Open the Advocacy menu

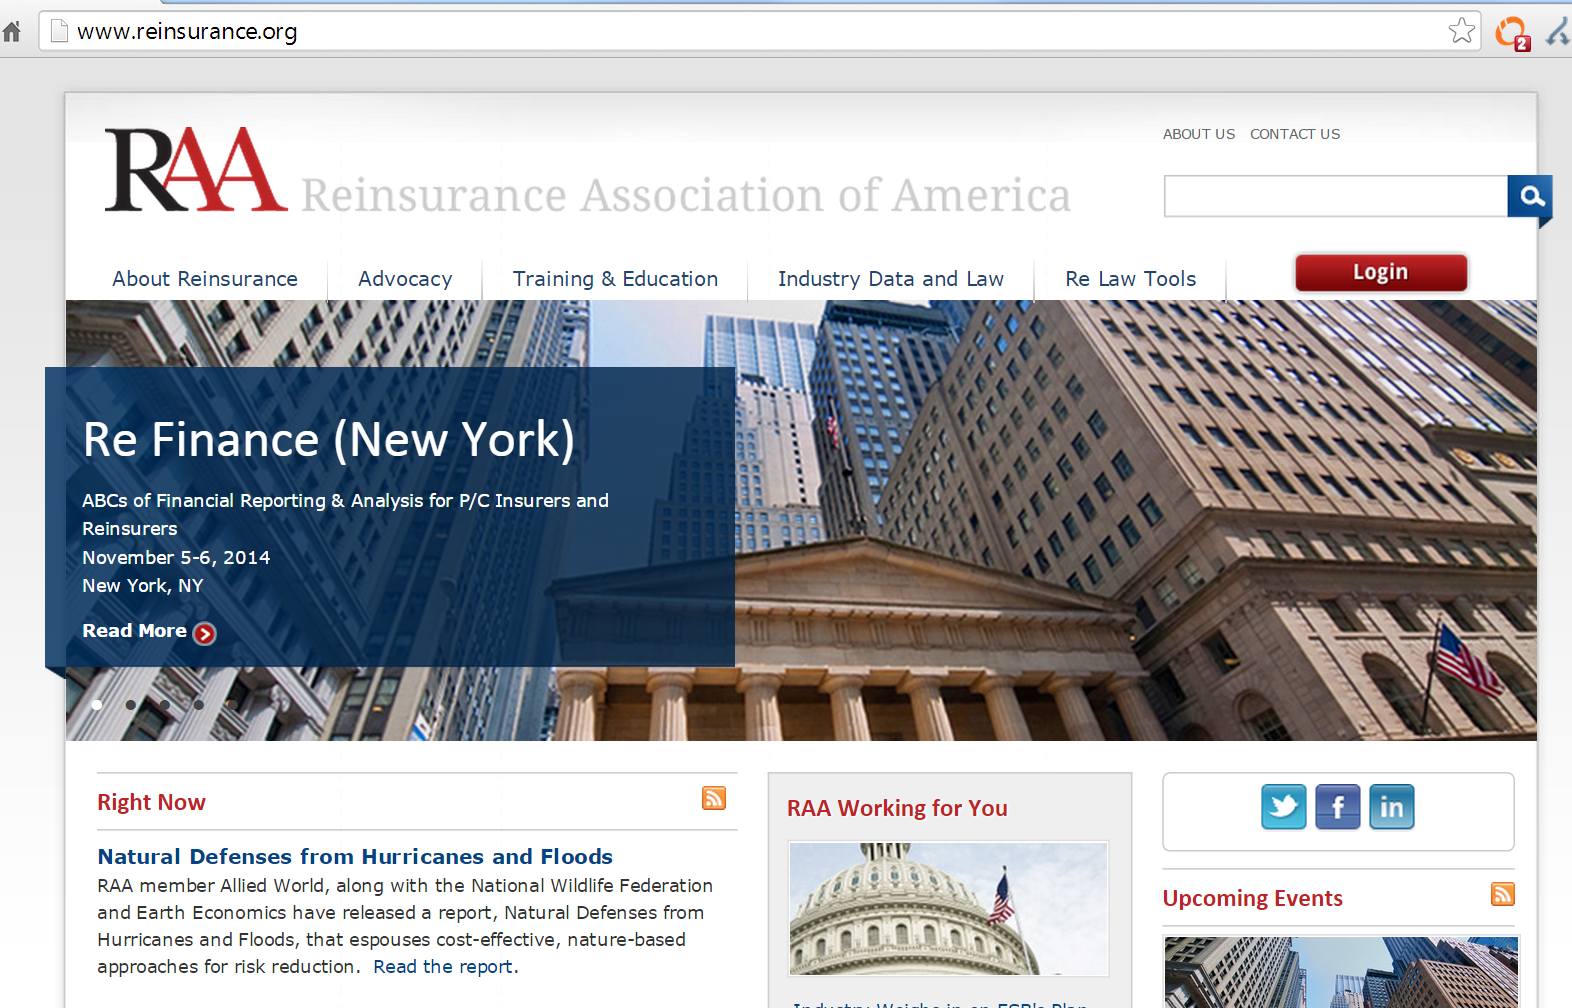pos(405,279)
